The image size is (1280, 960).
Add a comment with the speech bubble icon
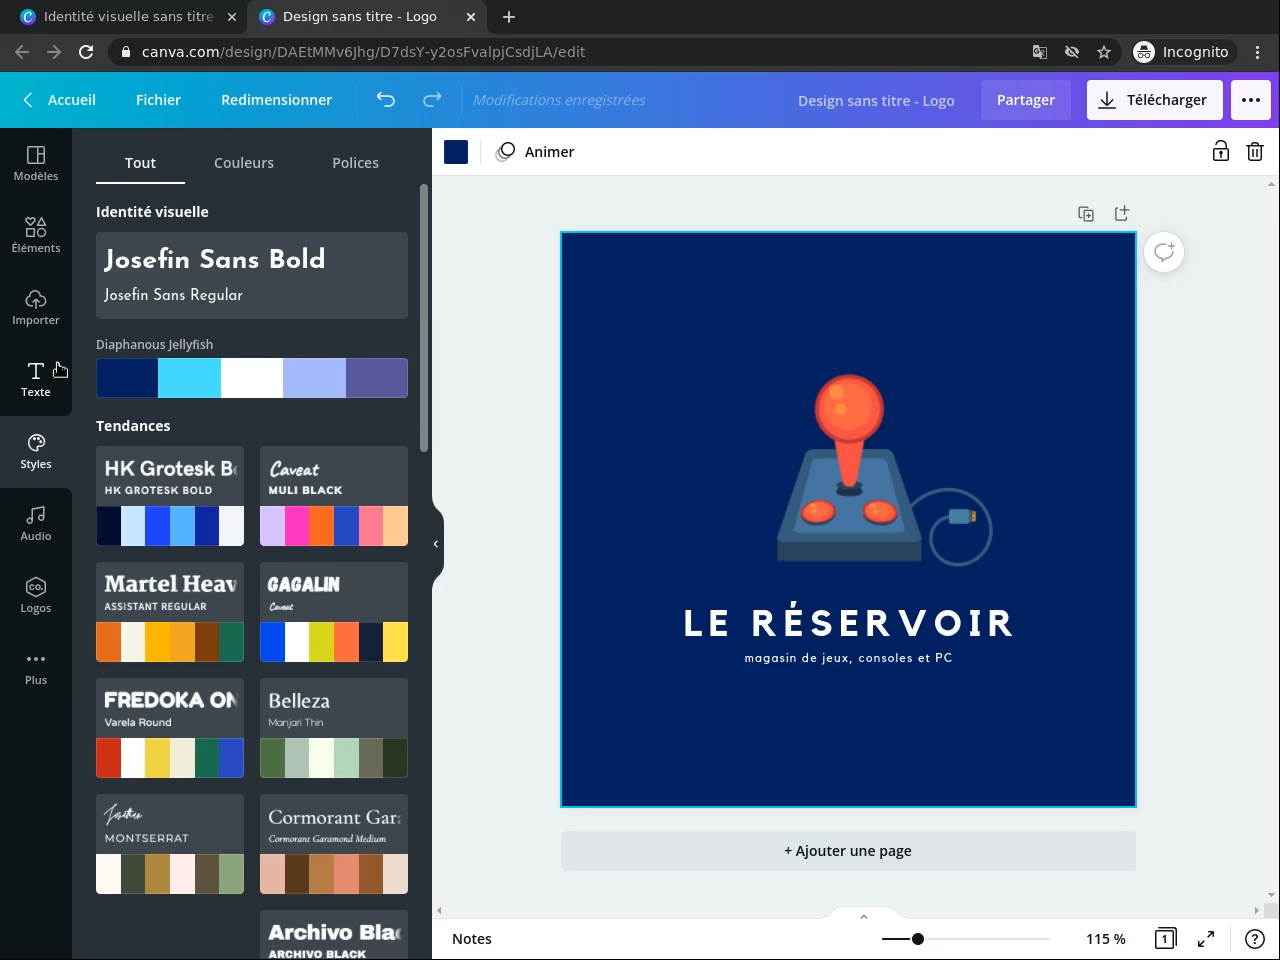(x=1164, y=252)
